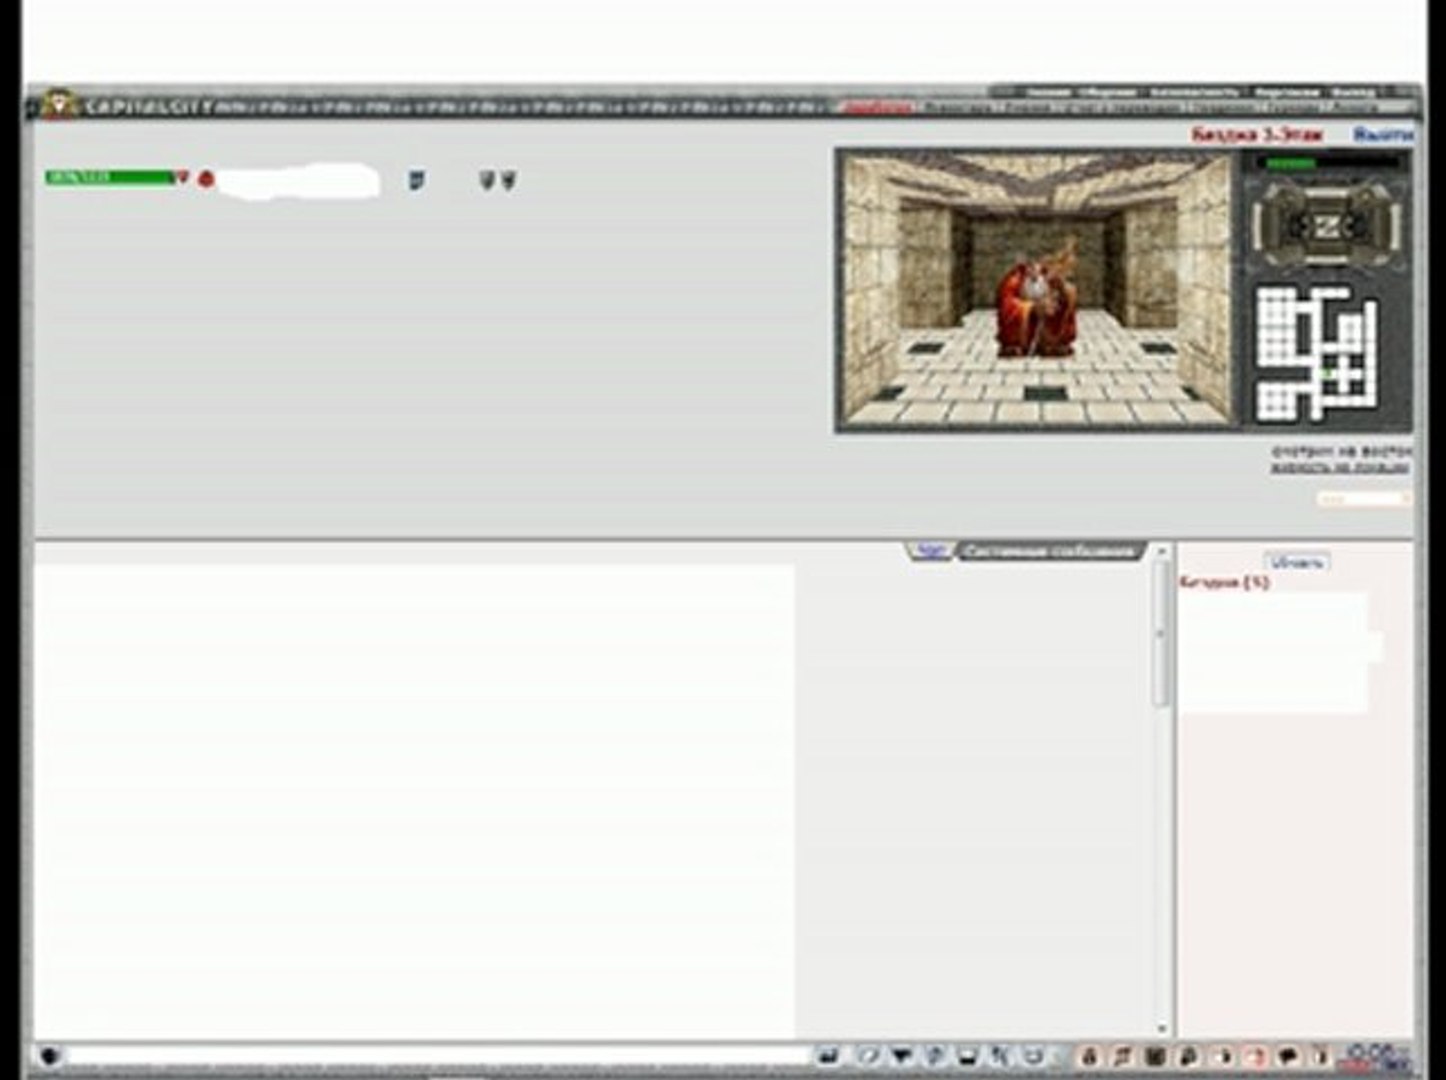Click the round icon left of chat input
The width and height of the screenshot is (1446, 1080).
pyautogui.click(x=50, y=1056)
